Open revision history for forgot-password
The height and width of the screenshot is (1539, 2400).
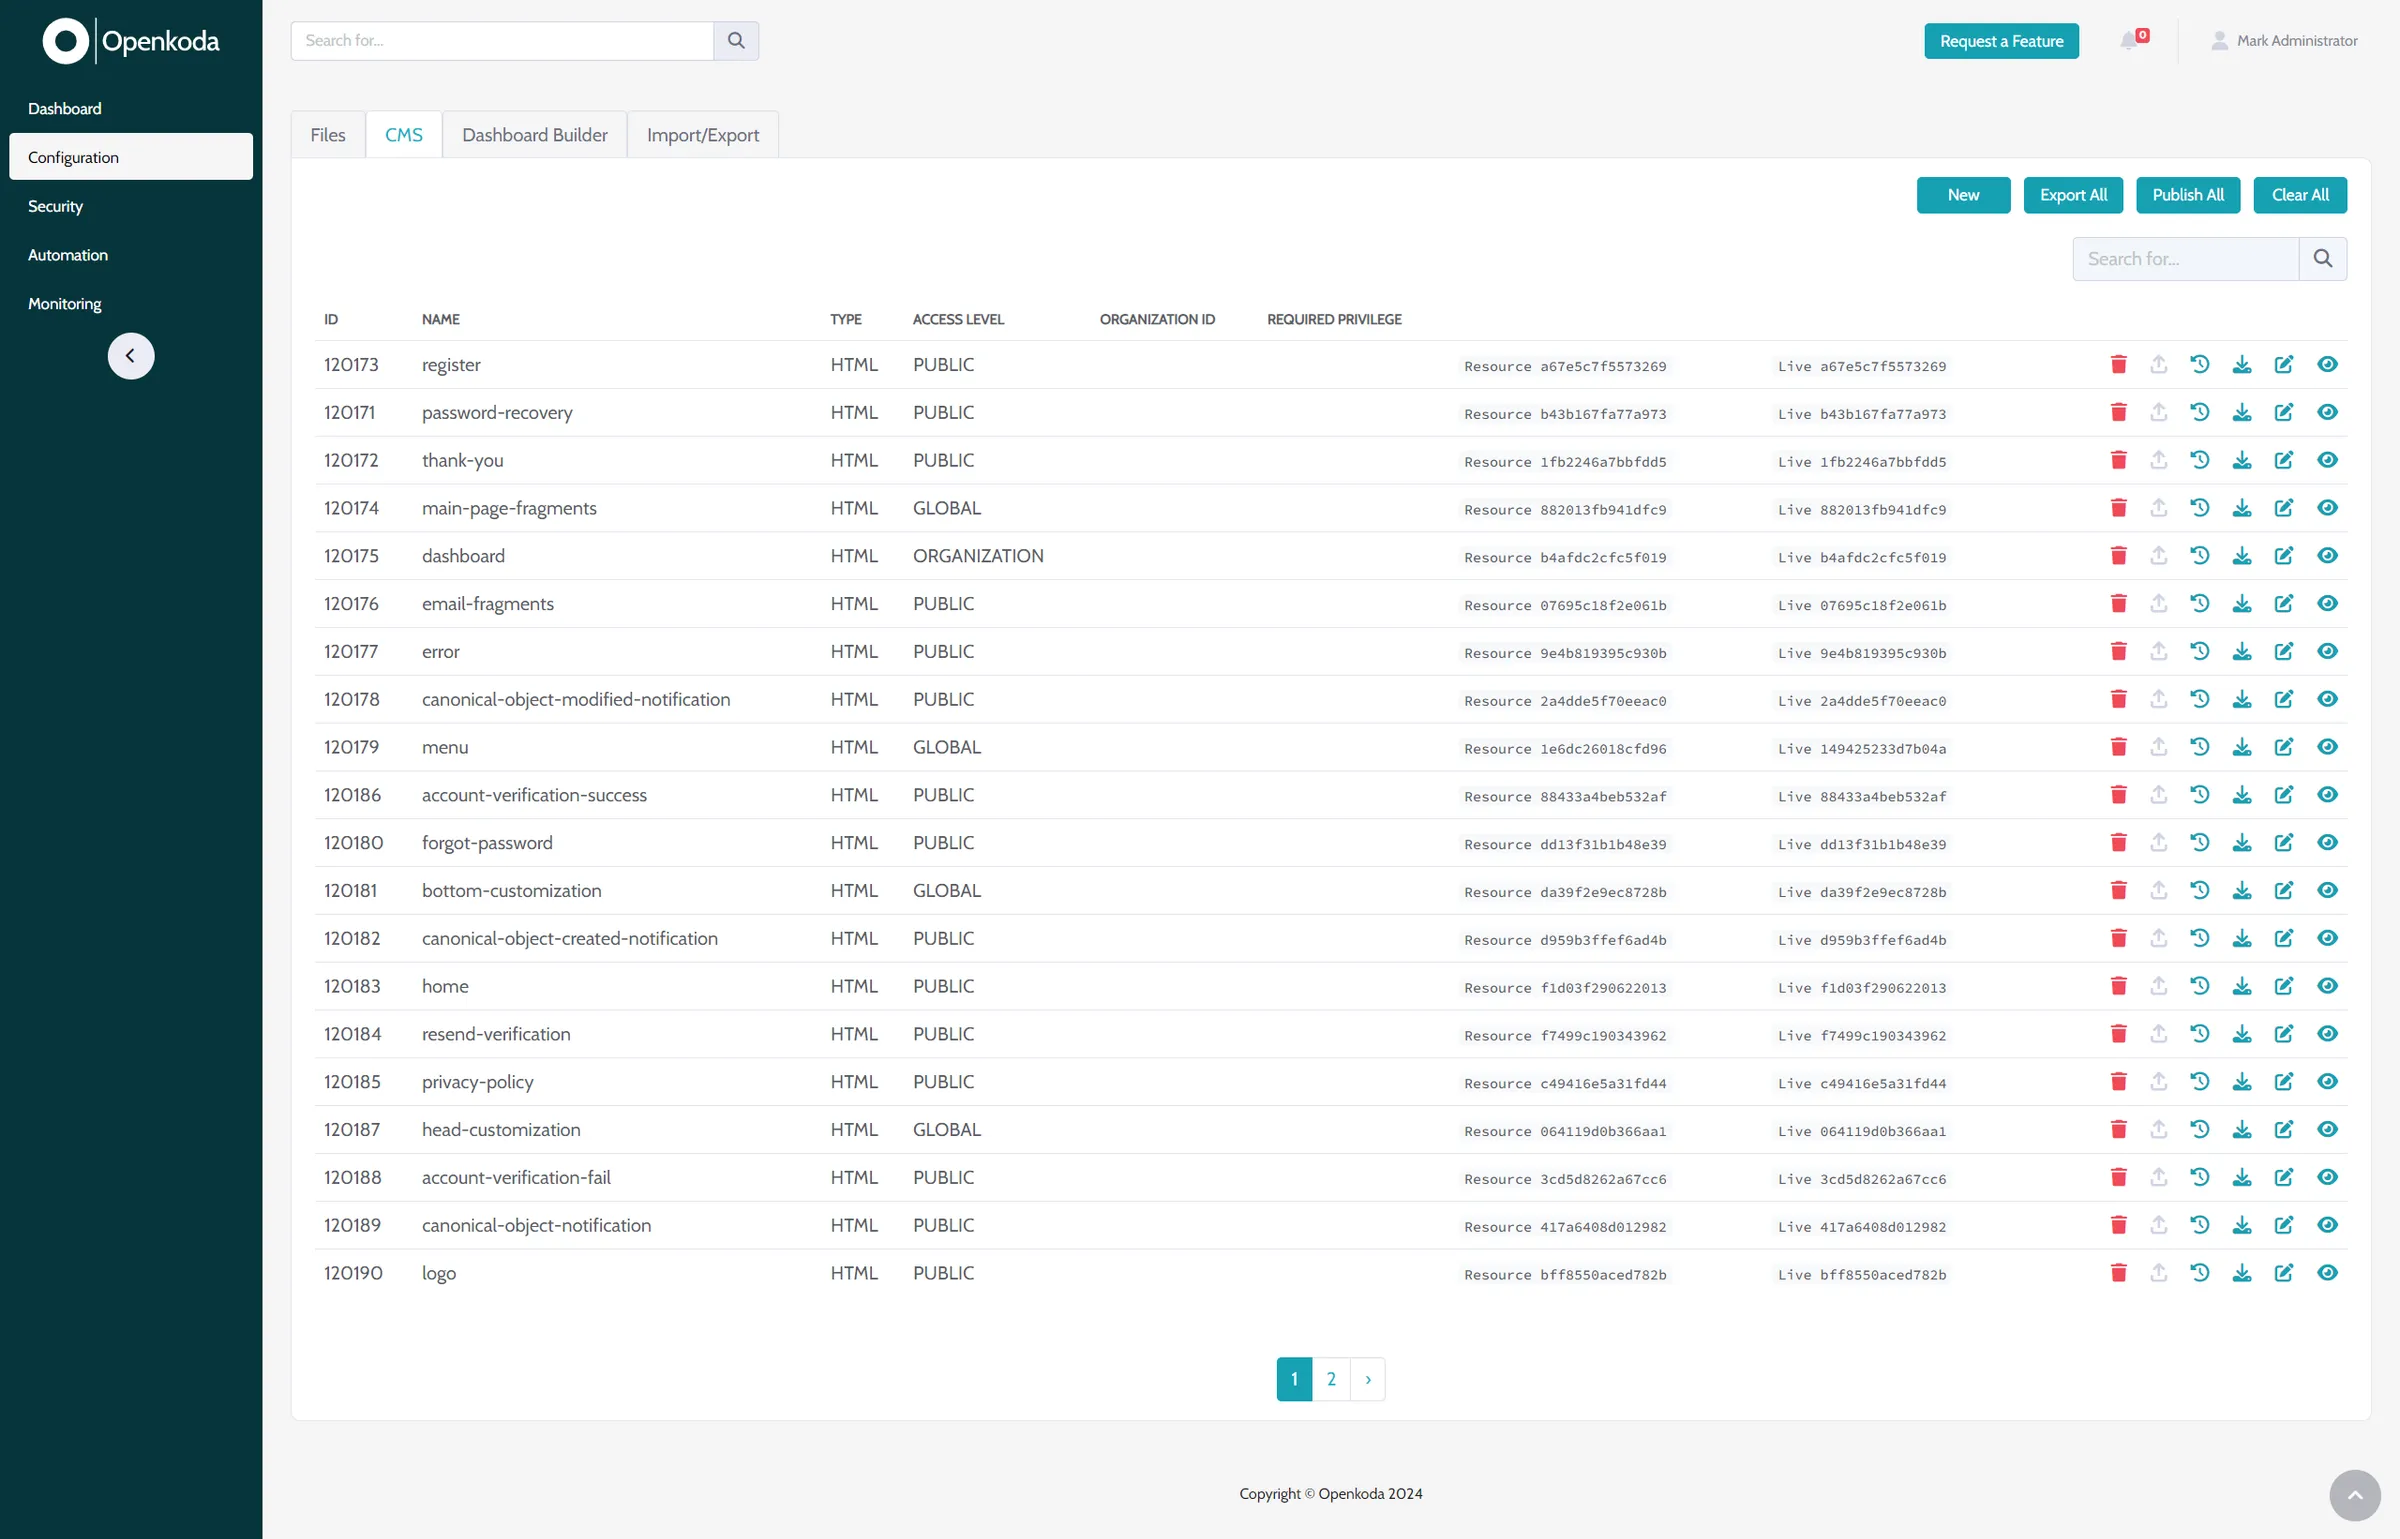[2200, 842]
